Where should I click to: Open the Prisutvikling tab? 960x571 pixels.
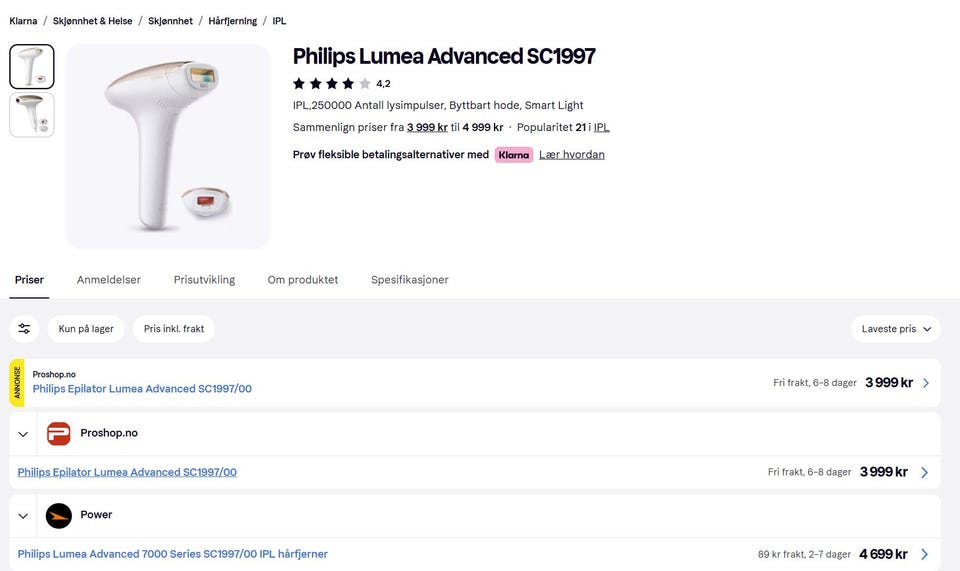click(x=204, y=280)
